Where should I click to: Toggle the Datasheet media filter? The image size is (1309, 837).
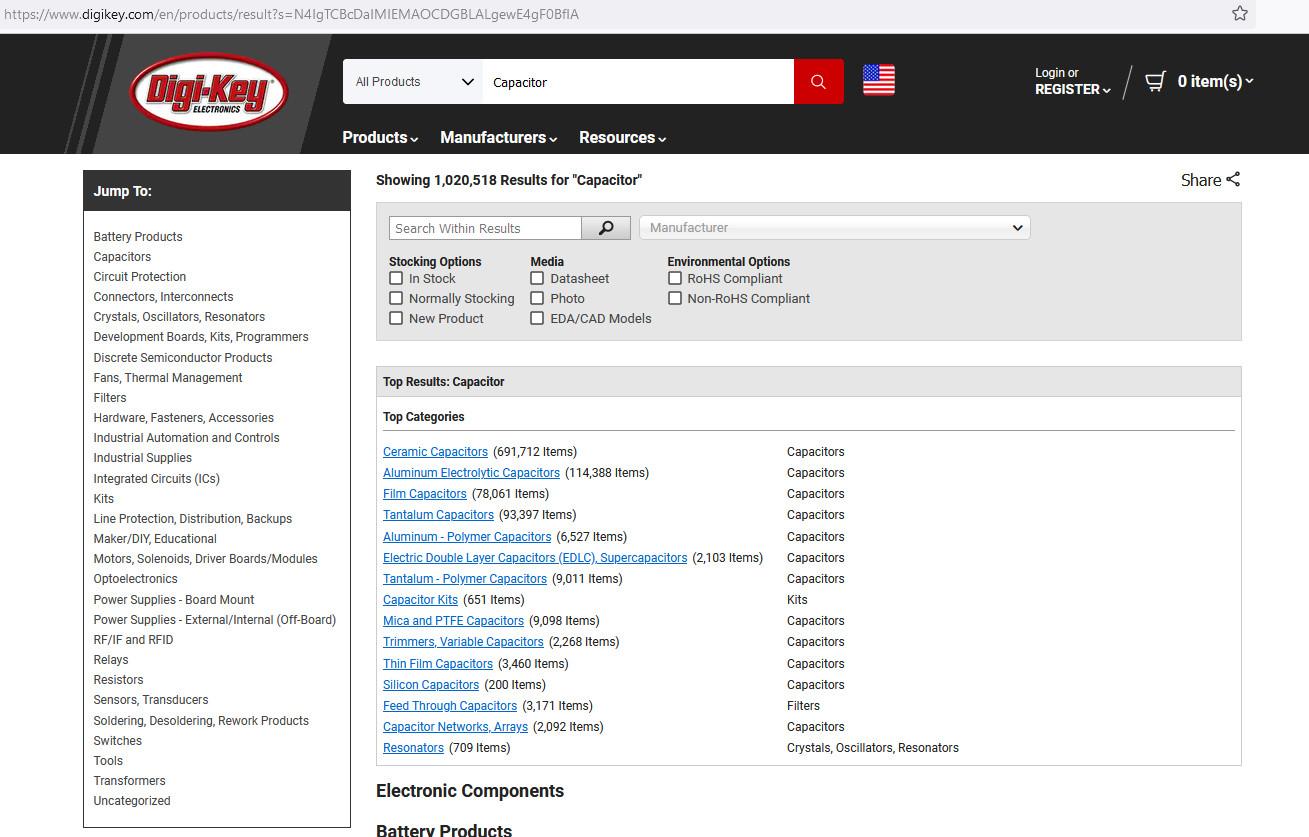(x=537, y=278)
